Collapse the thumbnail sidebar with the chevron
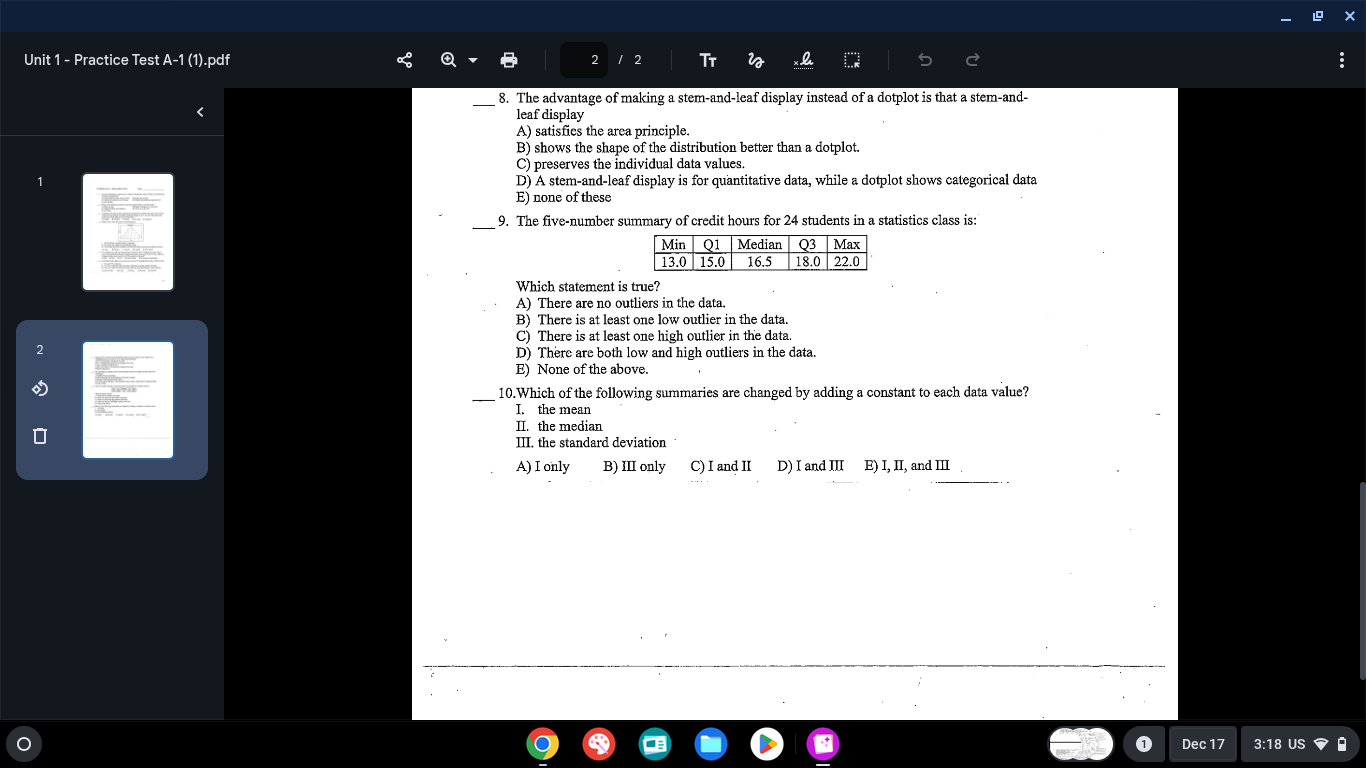The width and height of the screenshot is (1366, 768). 200,112
